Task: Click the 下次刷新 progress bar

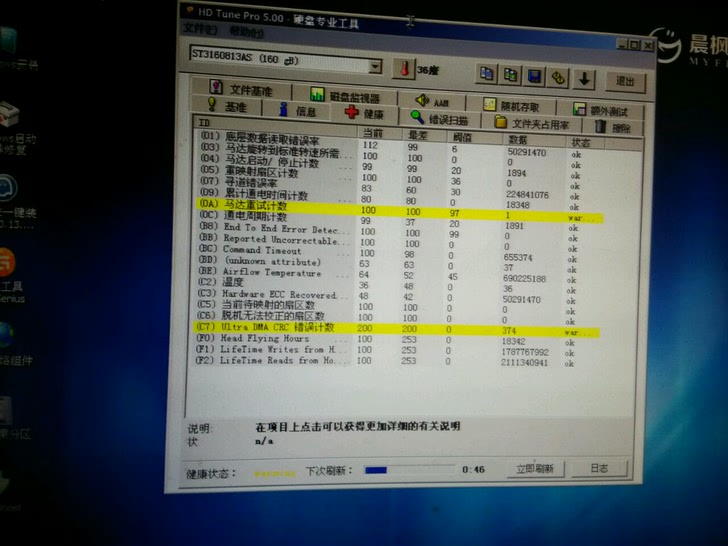Action: [410, 470]
